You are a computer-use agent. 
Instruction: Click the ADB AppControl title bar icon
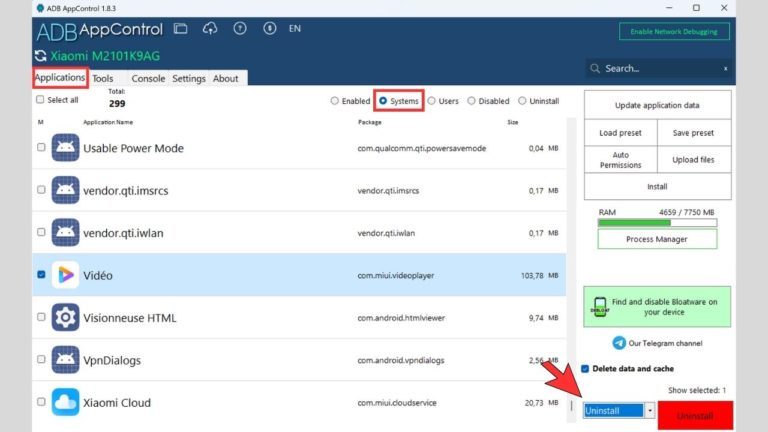pos(40,8)
